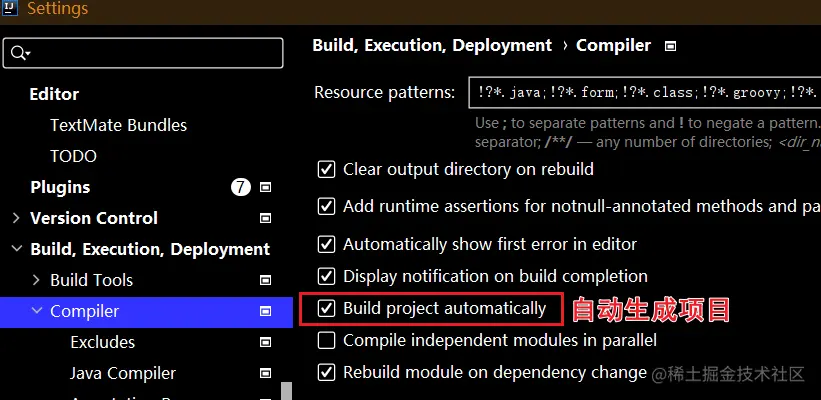Click the plugins update count badge

pos(241,187)
